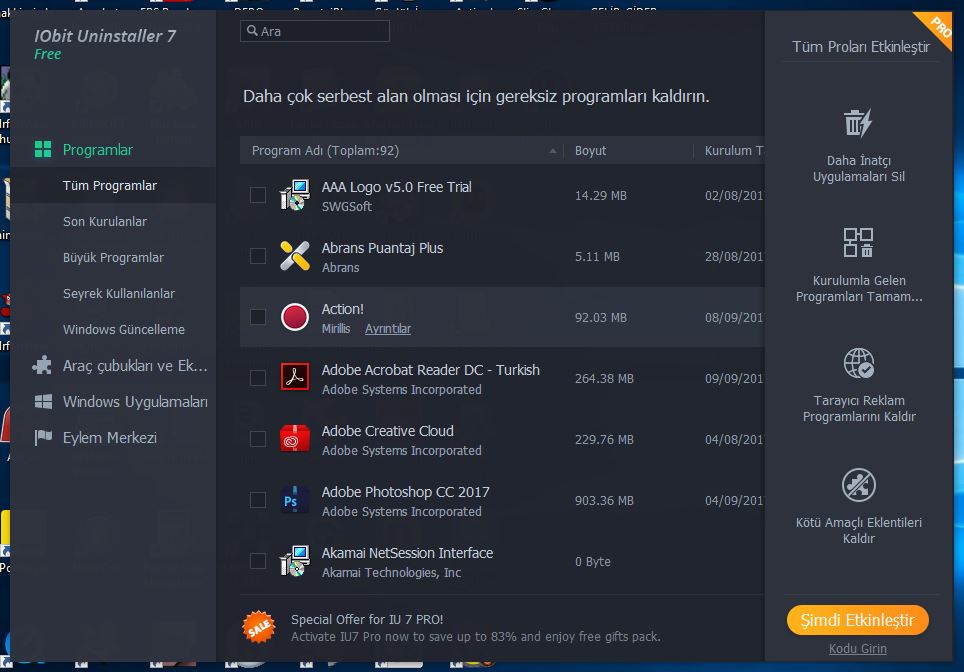Open Son Kurulanlar in the sidebar
The width and height of the screenshot is (964, 672).
point(105,221)
